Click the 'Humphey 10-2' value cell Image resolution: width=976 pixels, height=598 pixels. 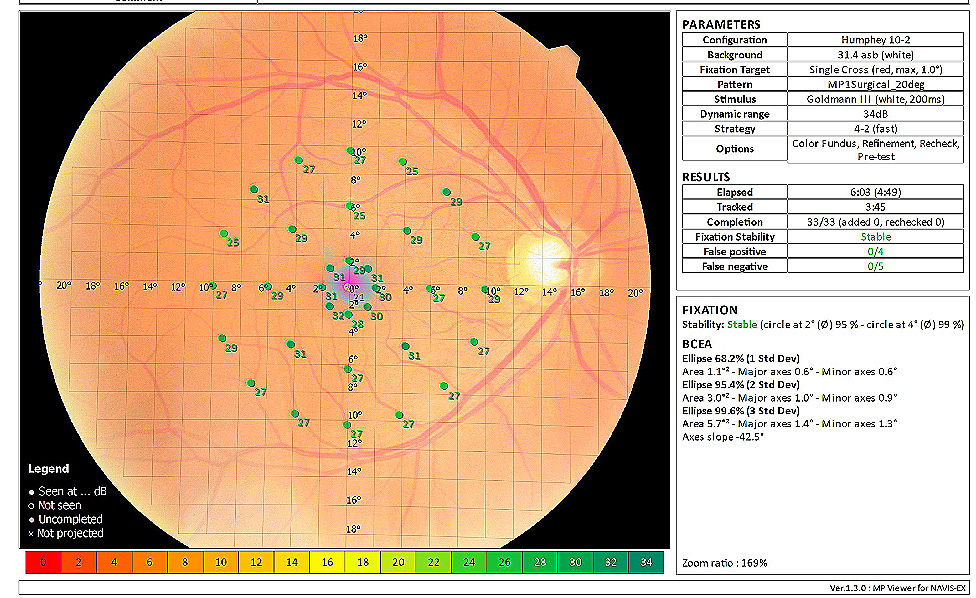coord(875,40)
